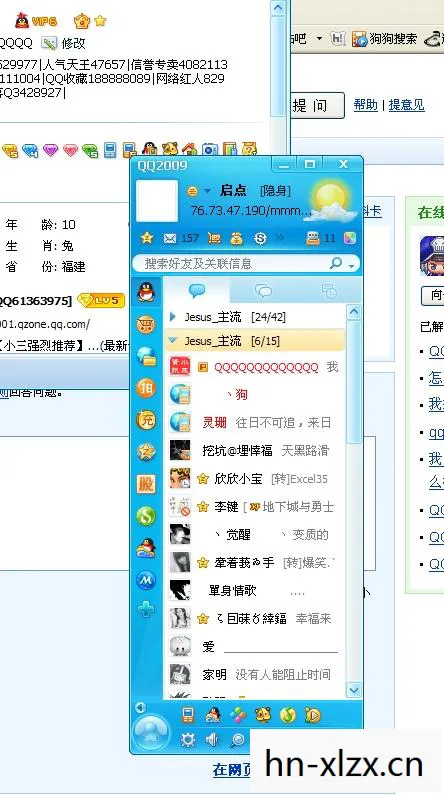Click the contact list scrollbar down arrow
This screenshot has height=795, width=444.
[x=354, y=689]
